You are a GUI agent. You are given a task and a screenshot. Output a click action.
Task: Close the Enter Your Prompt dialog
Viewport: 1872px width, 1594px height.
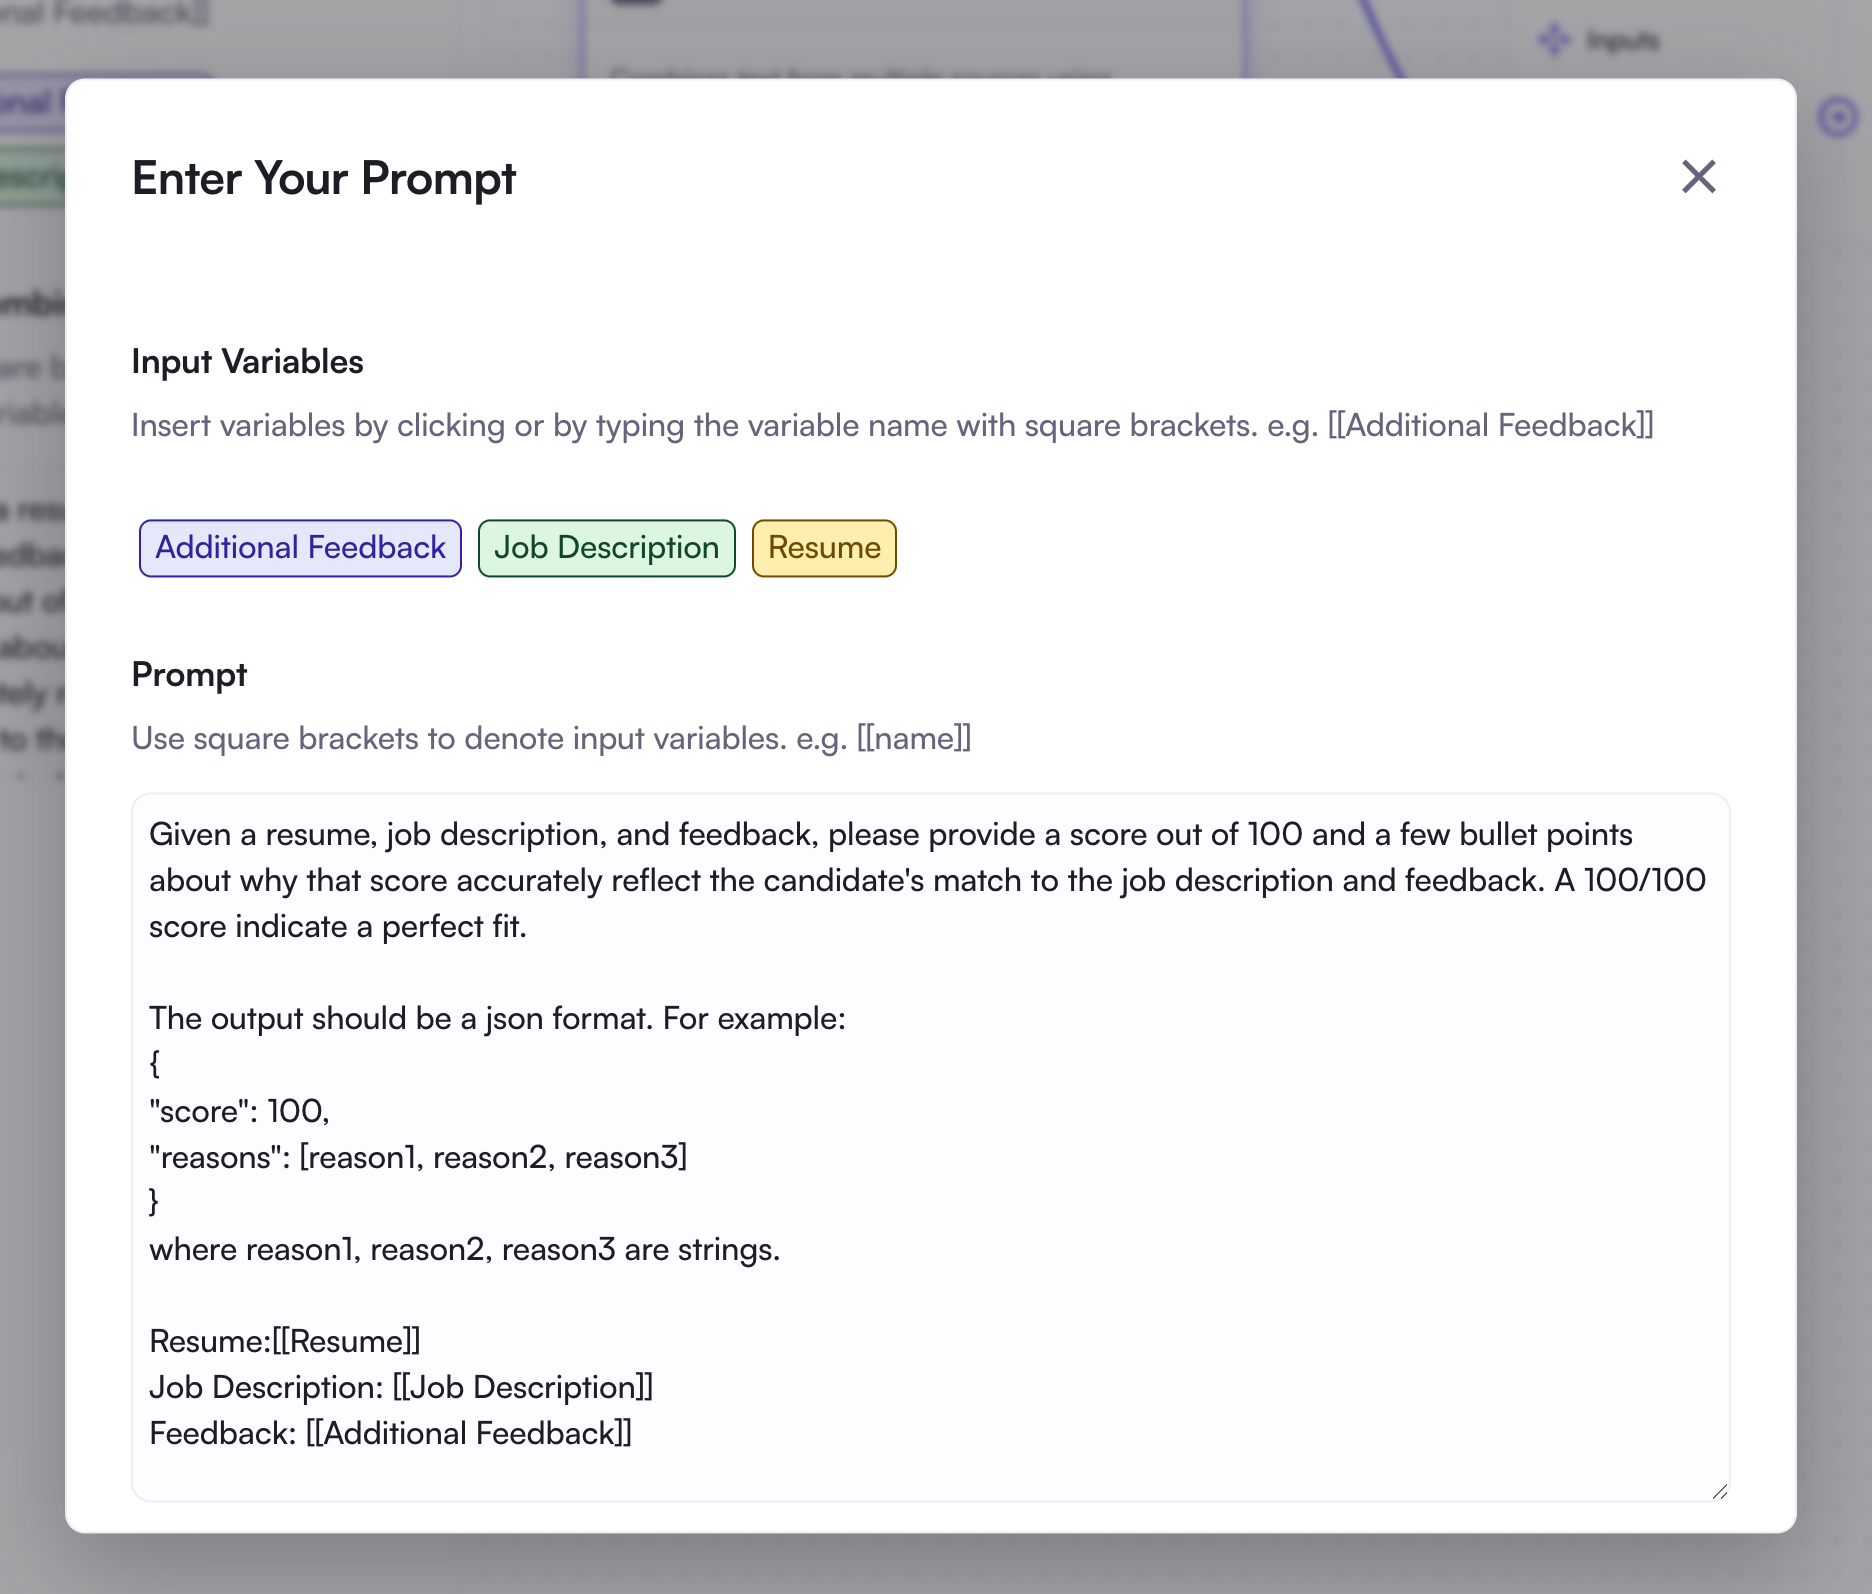pyautogui.click(x=1698, y=177)
